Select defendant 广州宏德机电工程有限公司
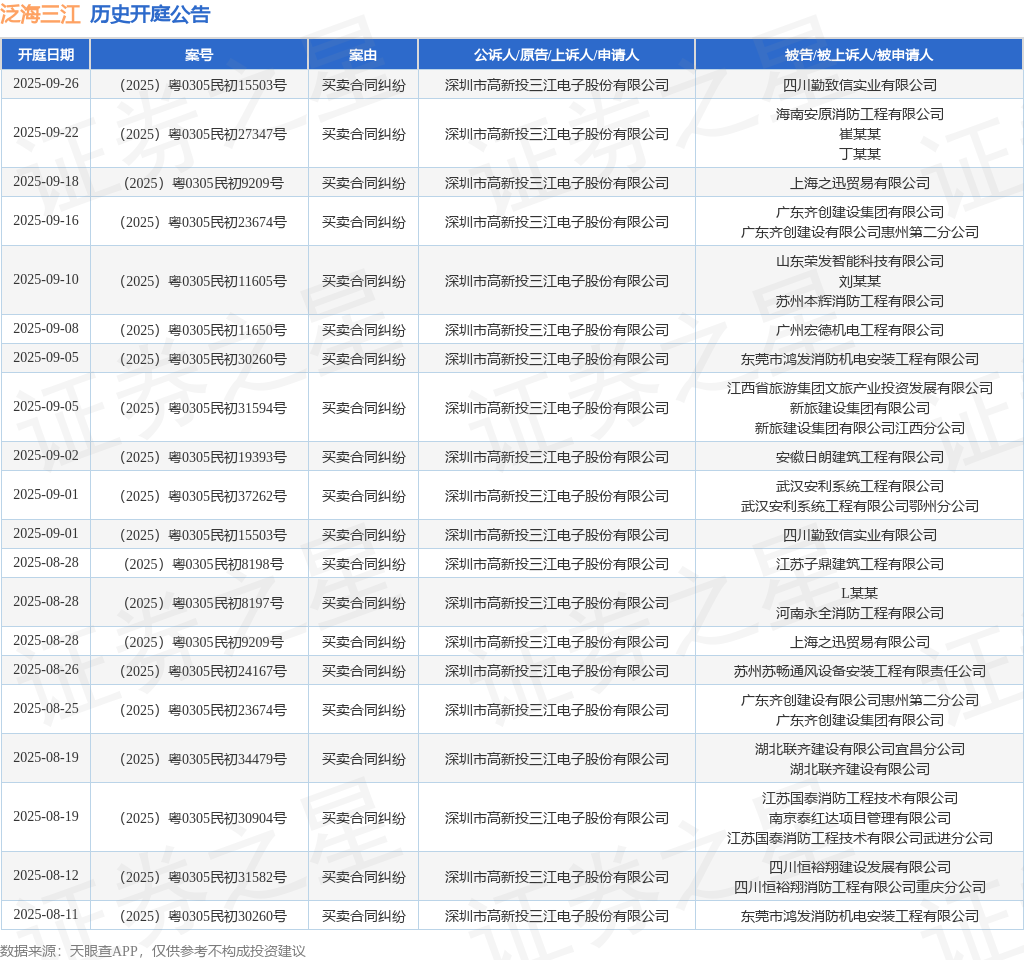This screenshot has height=960, width=1024. [859, 330]
